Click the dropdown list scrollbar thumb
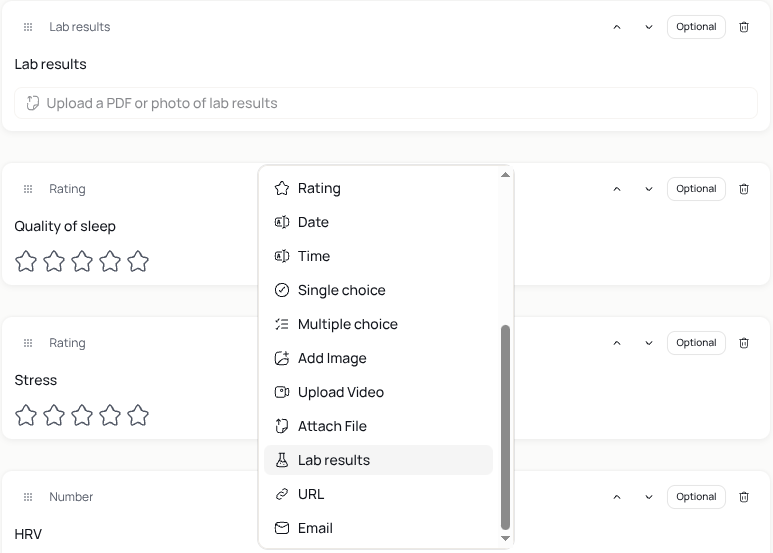This screenshot has height=553, width=773. pos(505,427)
